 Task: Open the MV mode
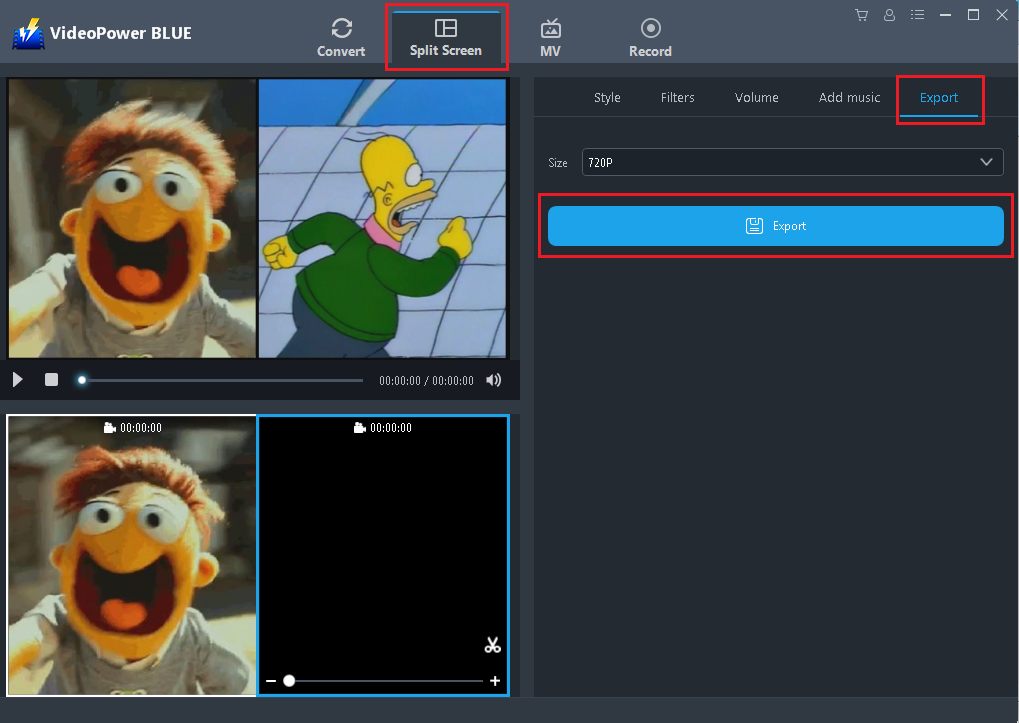tap(550, 34)
